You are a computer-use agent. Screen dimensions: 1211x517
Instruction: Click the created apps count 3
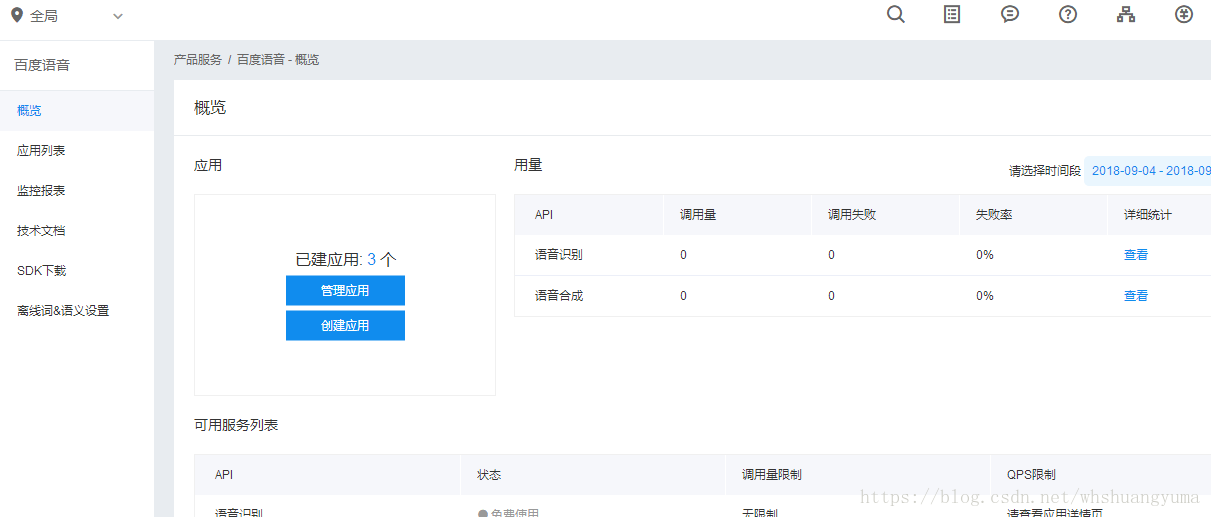pyautogui.click(x=371, y=259)
